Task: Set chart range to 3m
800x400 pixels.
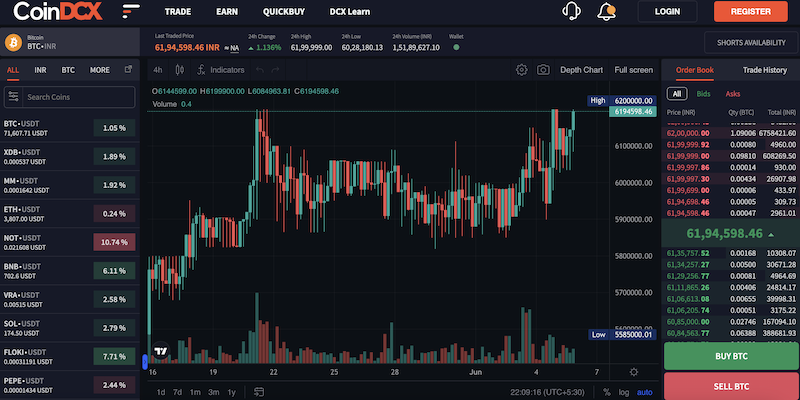Action: tap(213, 392)
